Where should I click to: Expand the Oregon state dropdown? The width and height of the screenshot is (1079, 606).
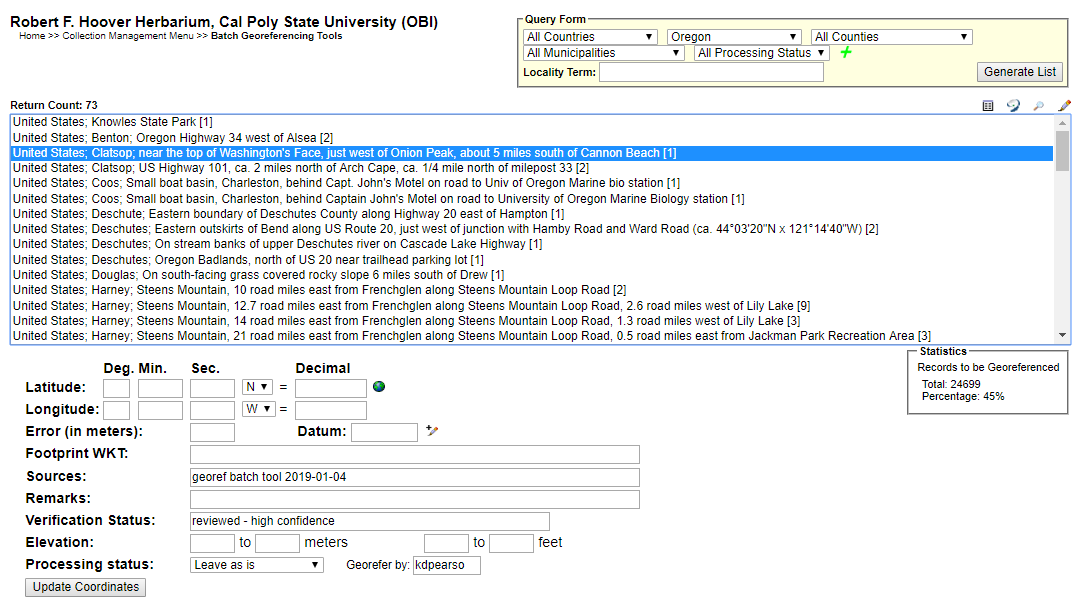pos(734,37)
